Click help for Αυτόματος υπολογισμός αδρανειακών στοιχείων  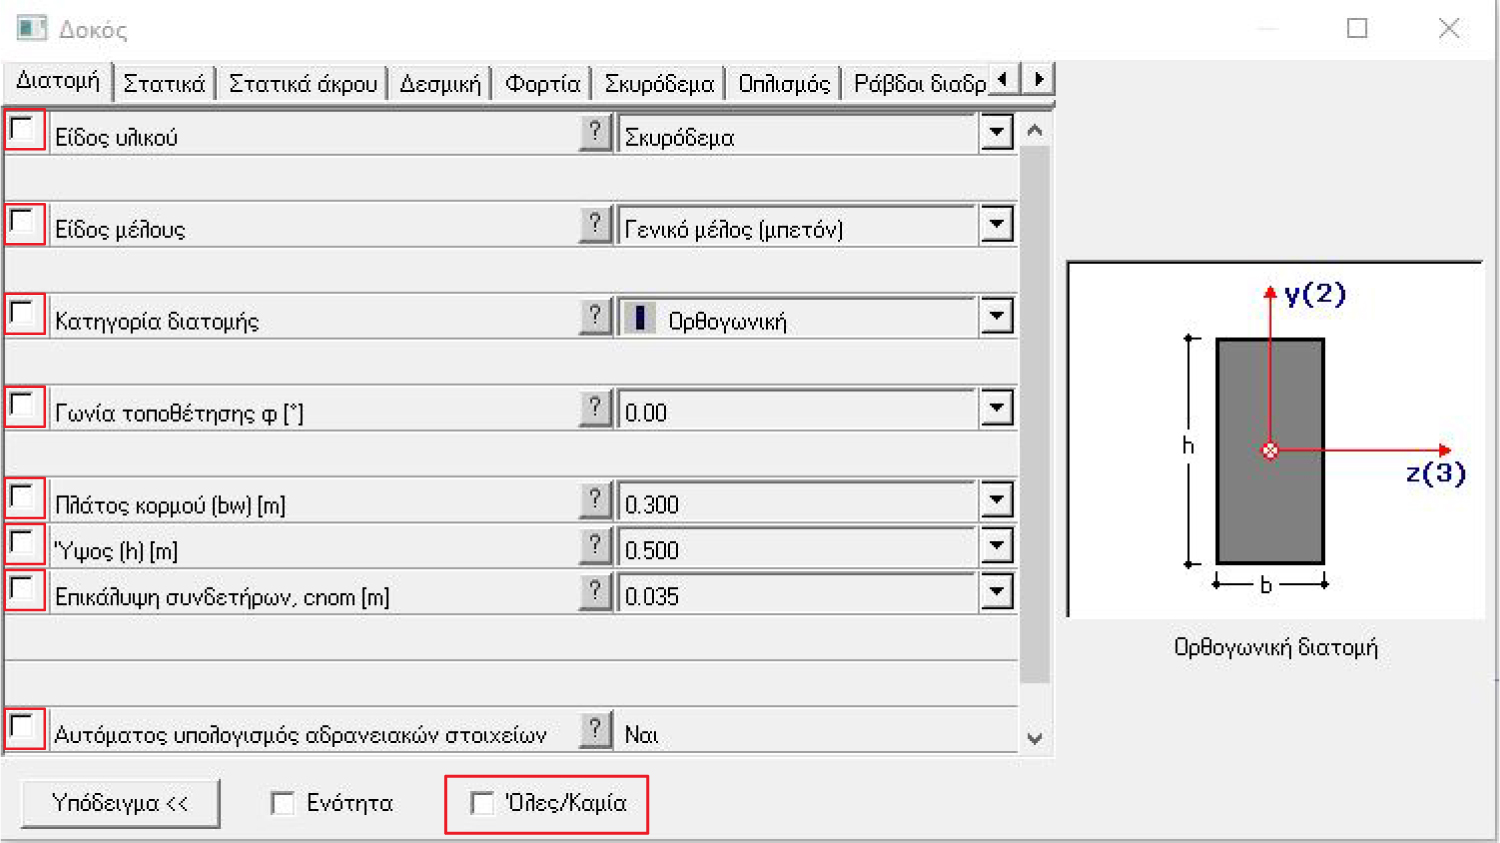(x=596, y=729)
